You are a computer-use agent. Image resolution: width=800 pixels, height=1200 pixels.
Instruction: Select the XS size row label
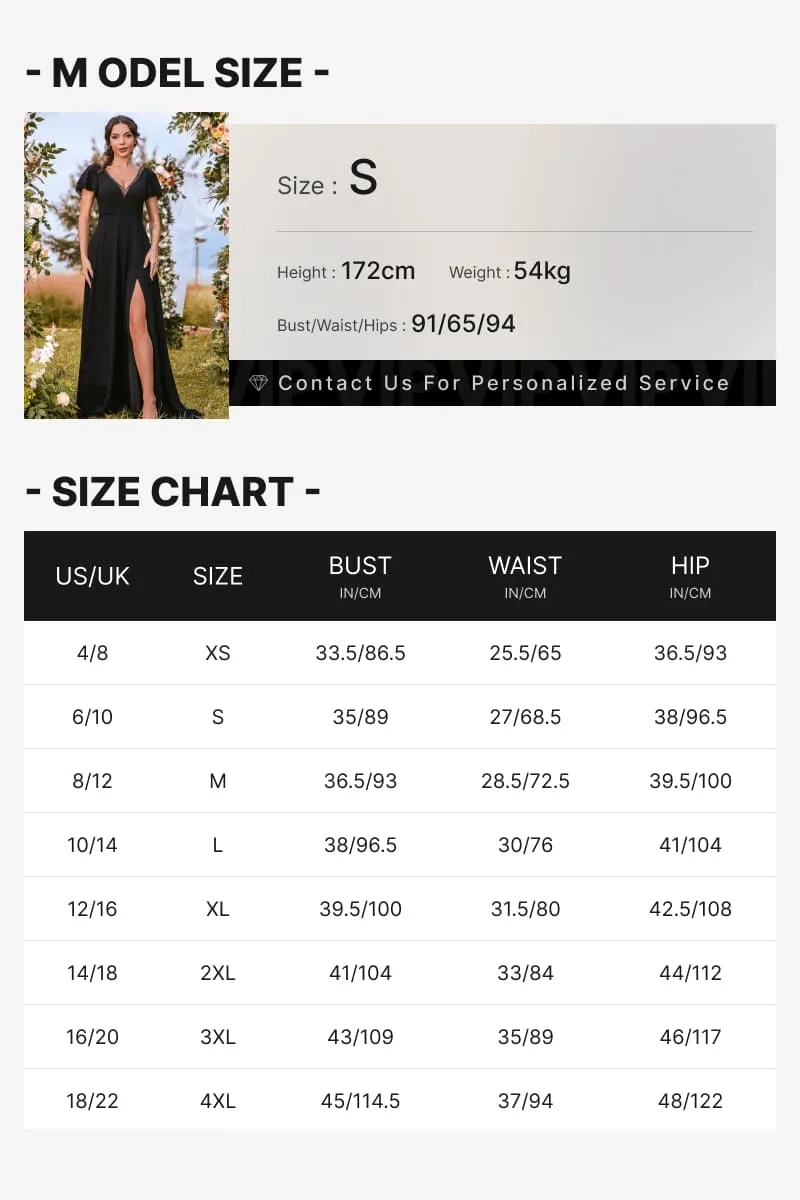point(218,653)
